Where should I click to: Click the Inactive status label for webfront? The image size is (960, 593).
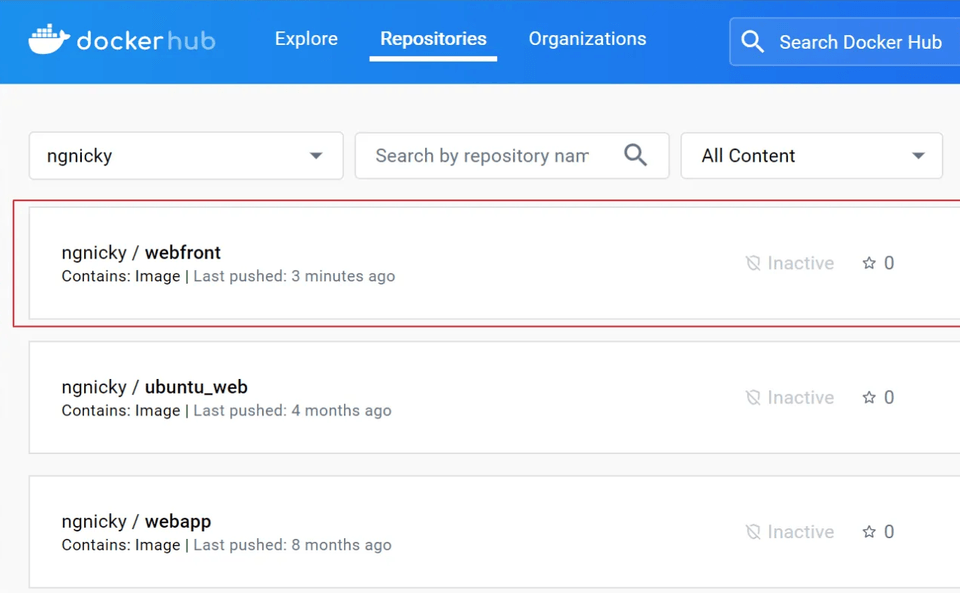point(801,263)
